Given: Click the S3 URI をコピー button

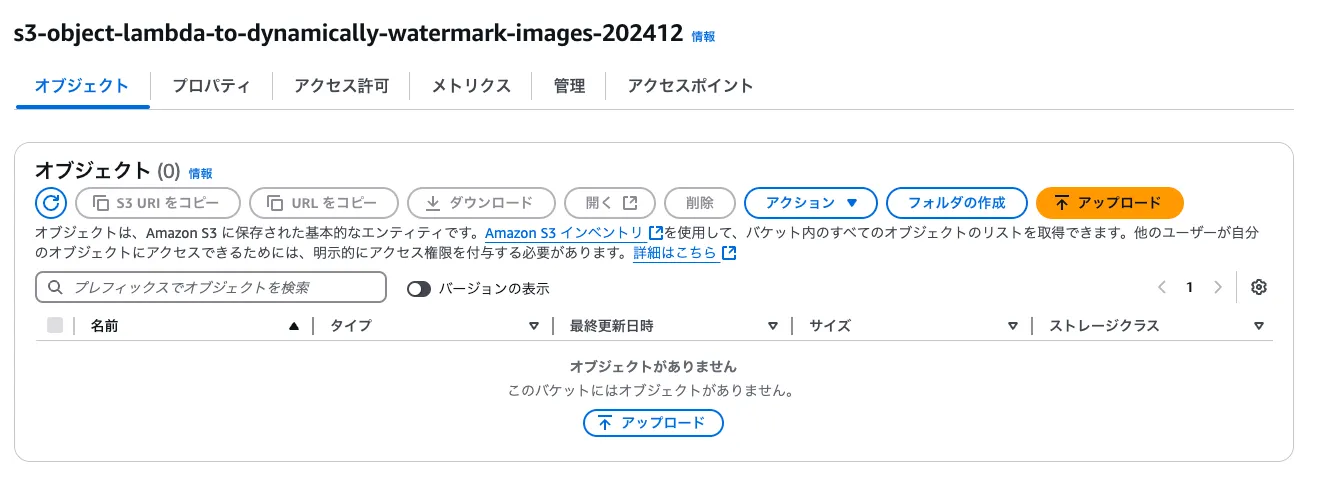Looking at the screenshot, I should (158, 203).
